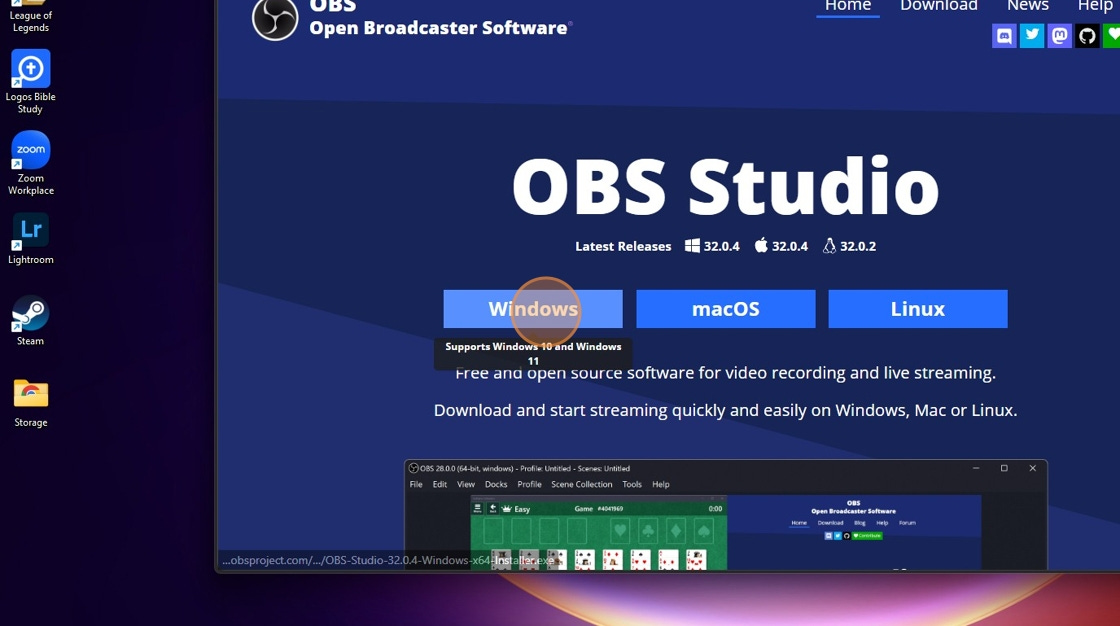Click the green heart contribute icon
The image size is (1120, 626).
click(x=1111, y=35)
